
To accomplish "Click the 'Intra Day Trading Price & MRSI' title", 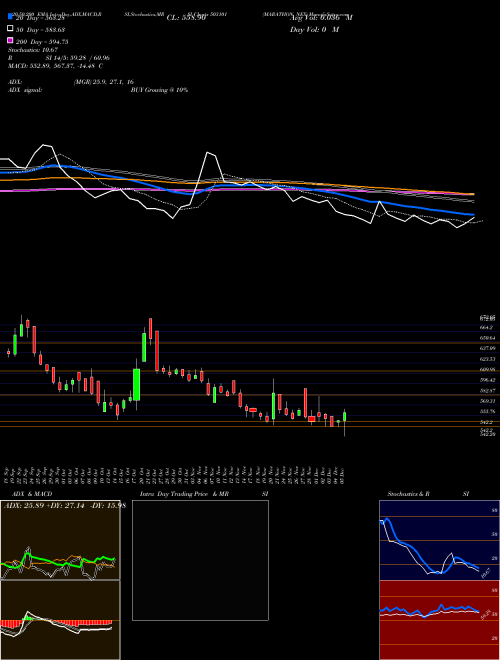I will coord(204,494).
